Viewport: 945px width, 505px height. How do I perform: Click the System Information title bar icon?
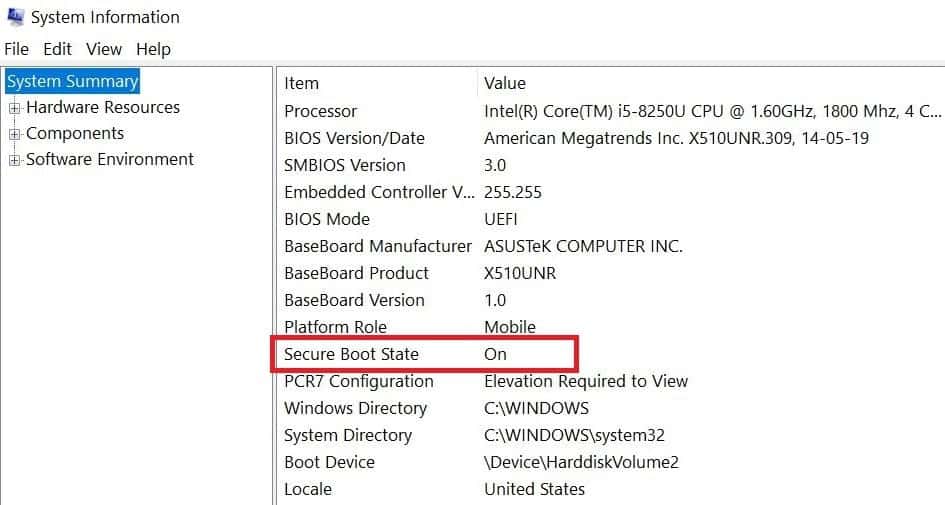14,17
